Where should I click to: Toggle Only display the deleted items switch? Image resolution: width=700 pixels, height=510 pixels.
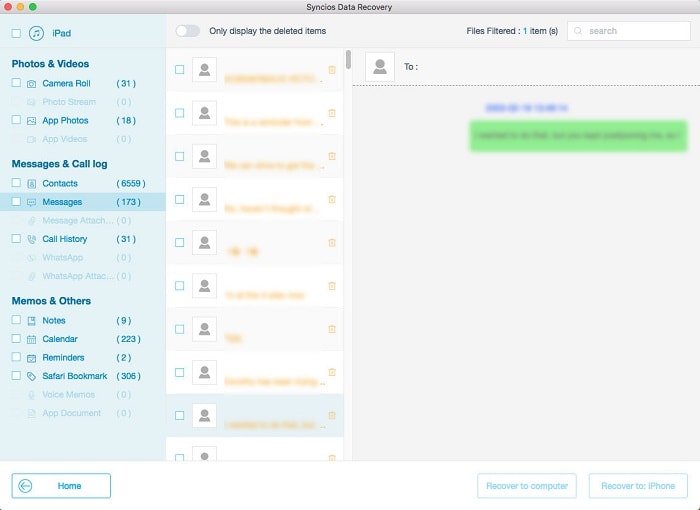(x=188, y=31)
